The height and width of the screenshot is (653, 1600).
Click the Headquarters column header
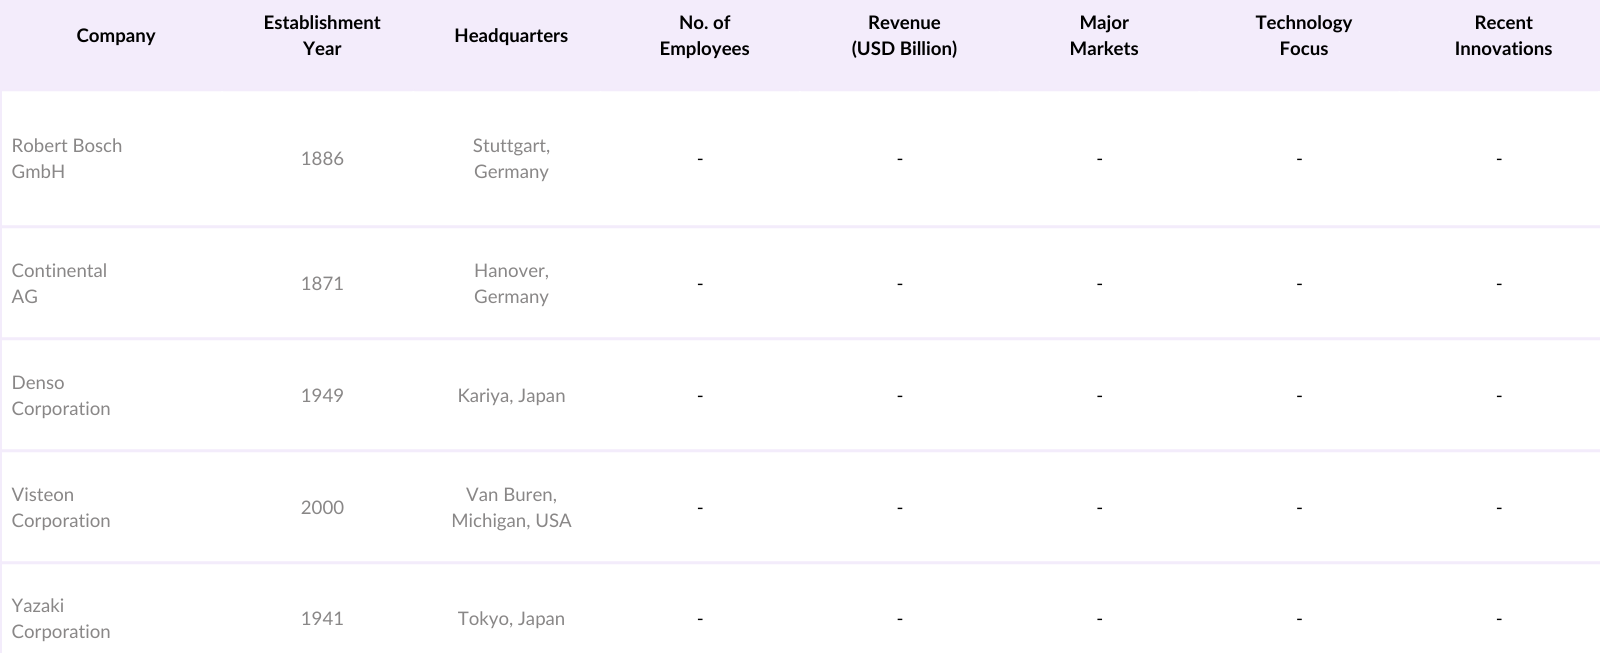511,36
